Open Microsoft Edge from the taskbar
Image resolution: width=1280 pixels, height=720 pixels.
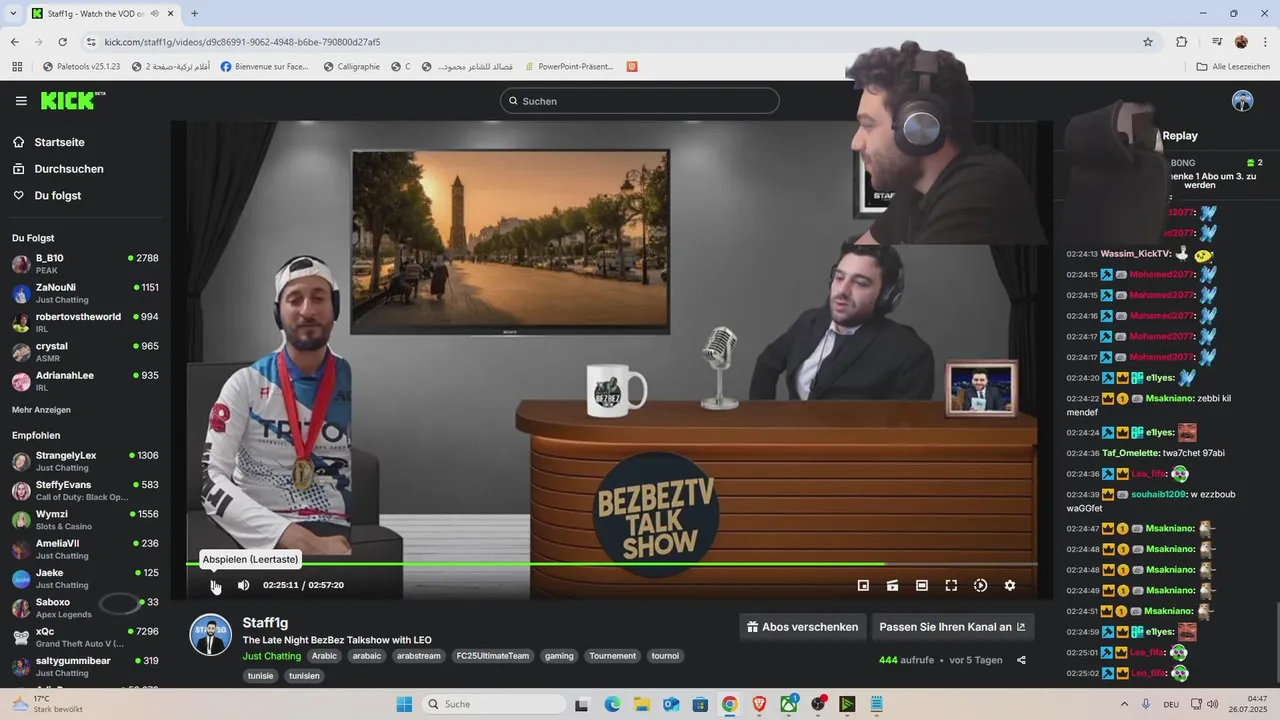point(612,704)
